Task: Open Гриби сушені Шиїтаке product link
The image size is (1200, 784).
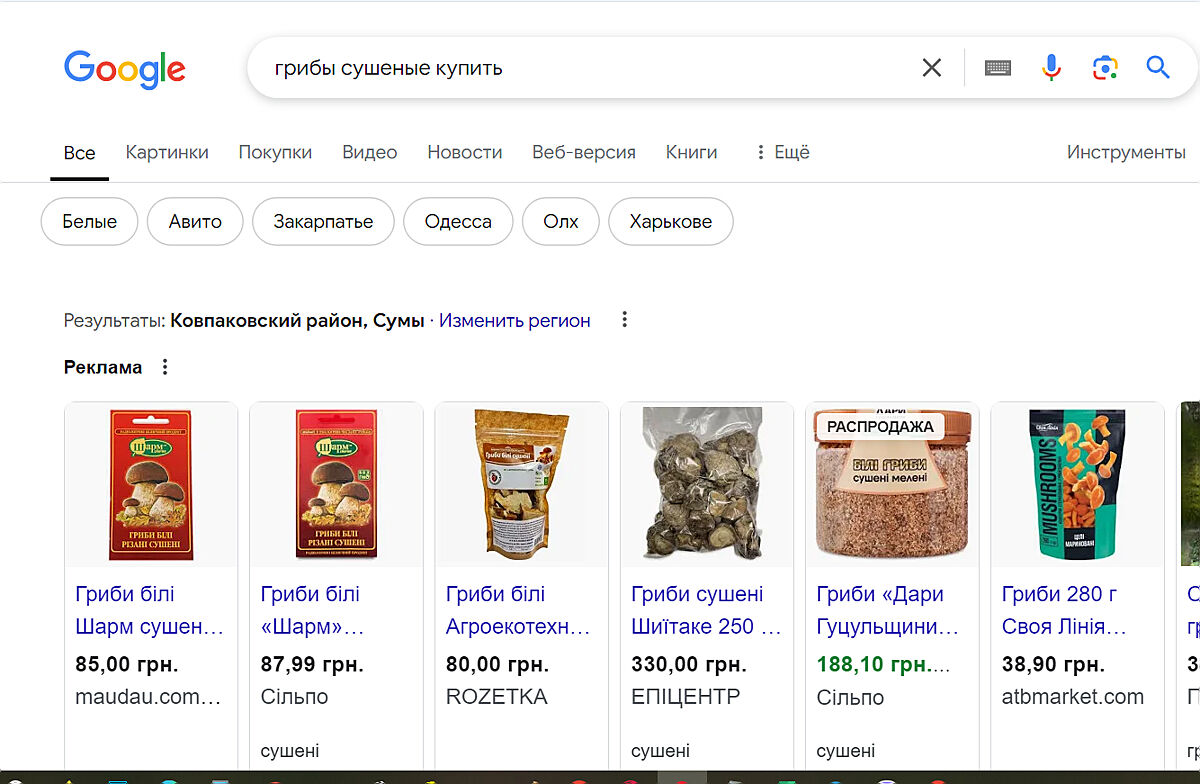Action: tap(706, 610)
